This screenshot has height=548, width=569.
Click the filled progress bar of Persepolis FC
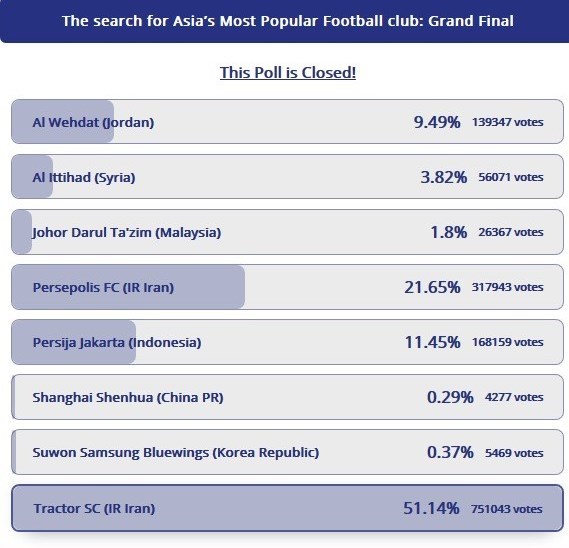[x=128, y=287]
